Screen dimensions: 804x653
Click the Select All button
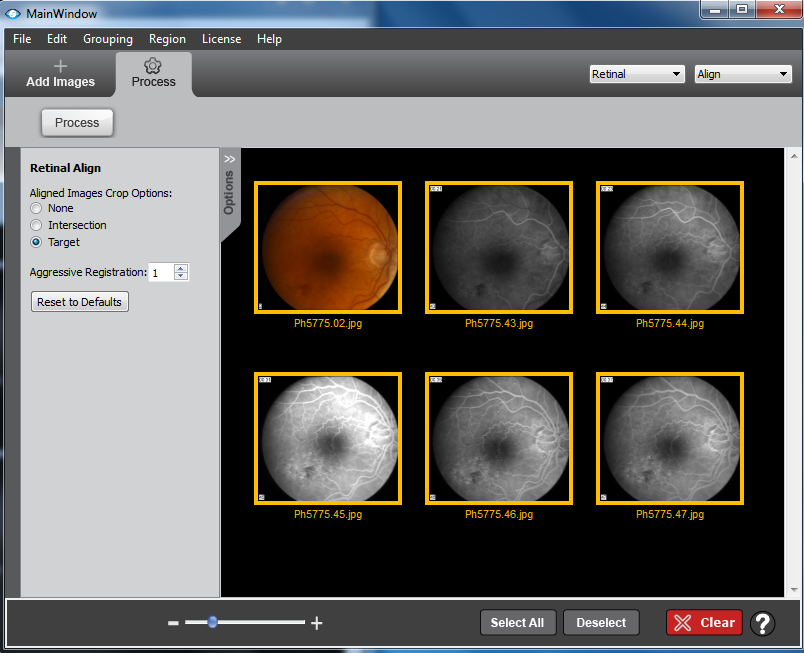pos(517,623)
